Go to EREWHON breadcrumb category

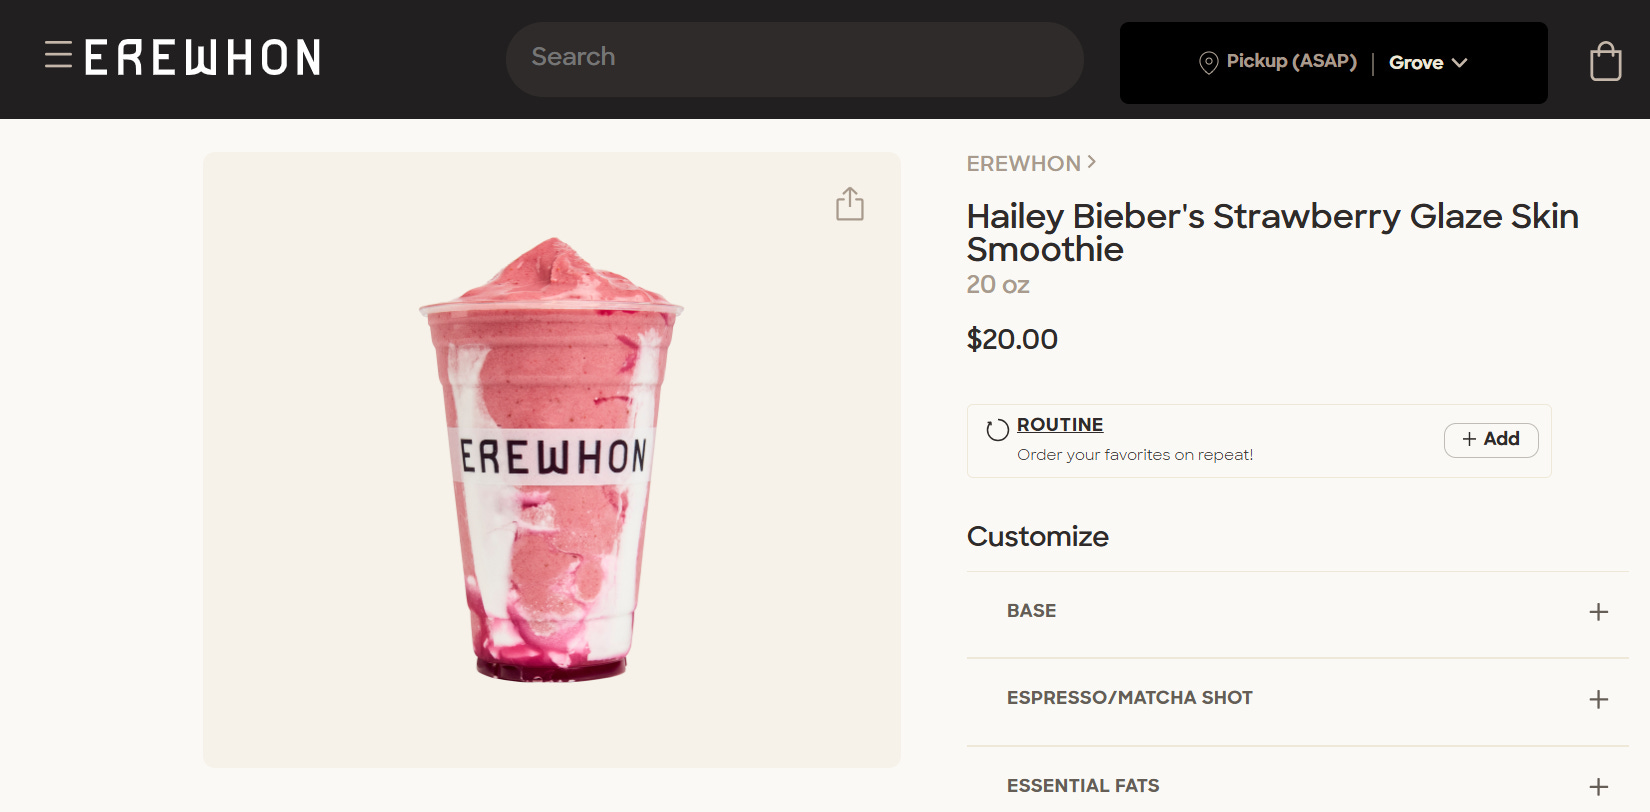click(x=1023, y=163)
